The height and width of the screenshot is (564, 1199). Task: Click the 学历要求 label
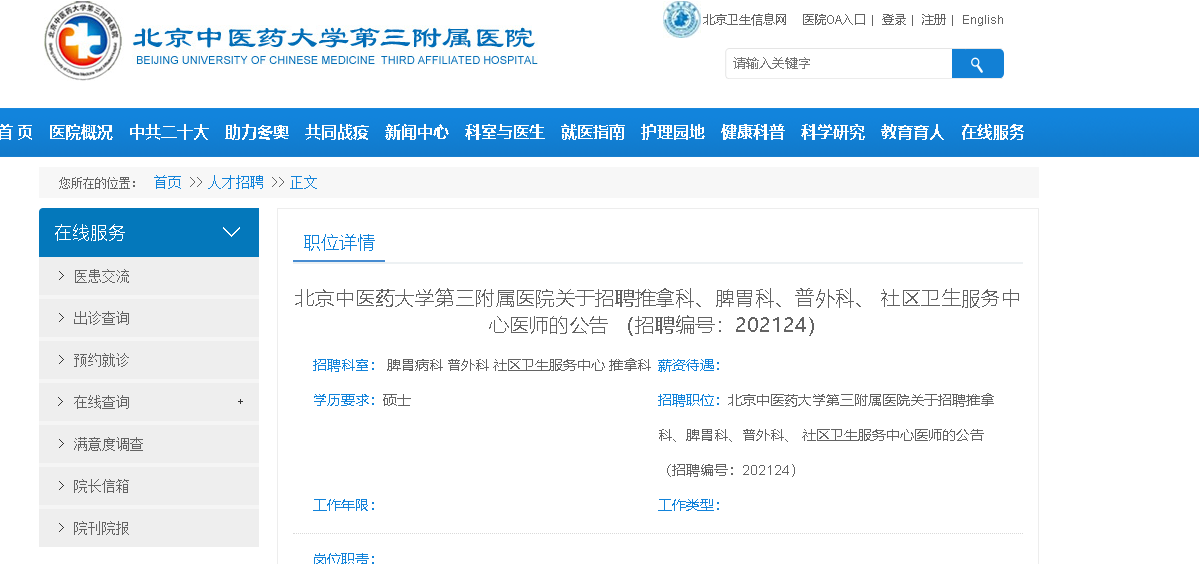[x=344, y=400]
